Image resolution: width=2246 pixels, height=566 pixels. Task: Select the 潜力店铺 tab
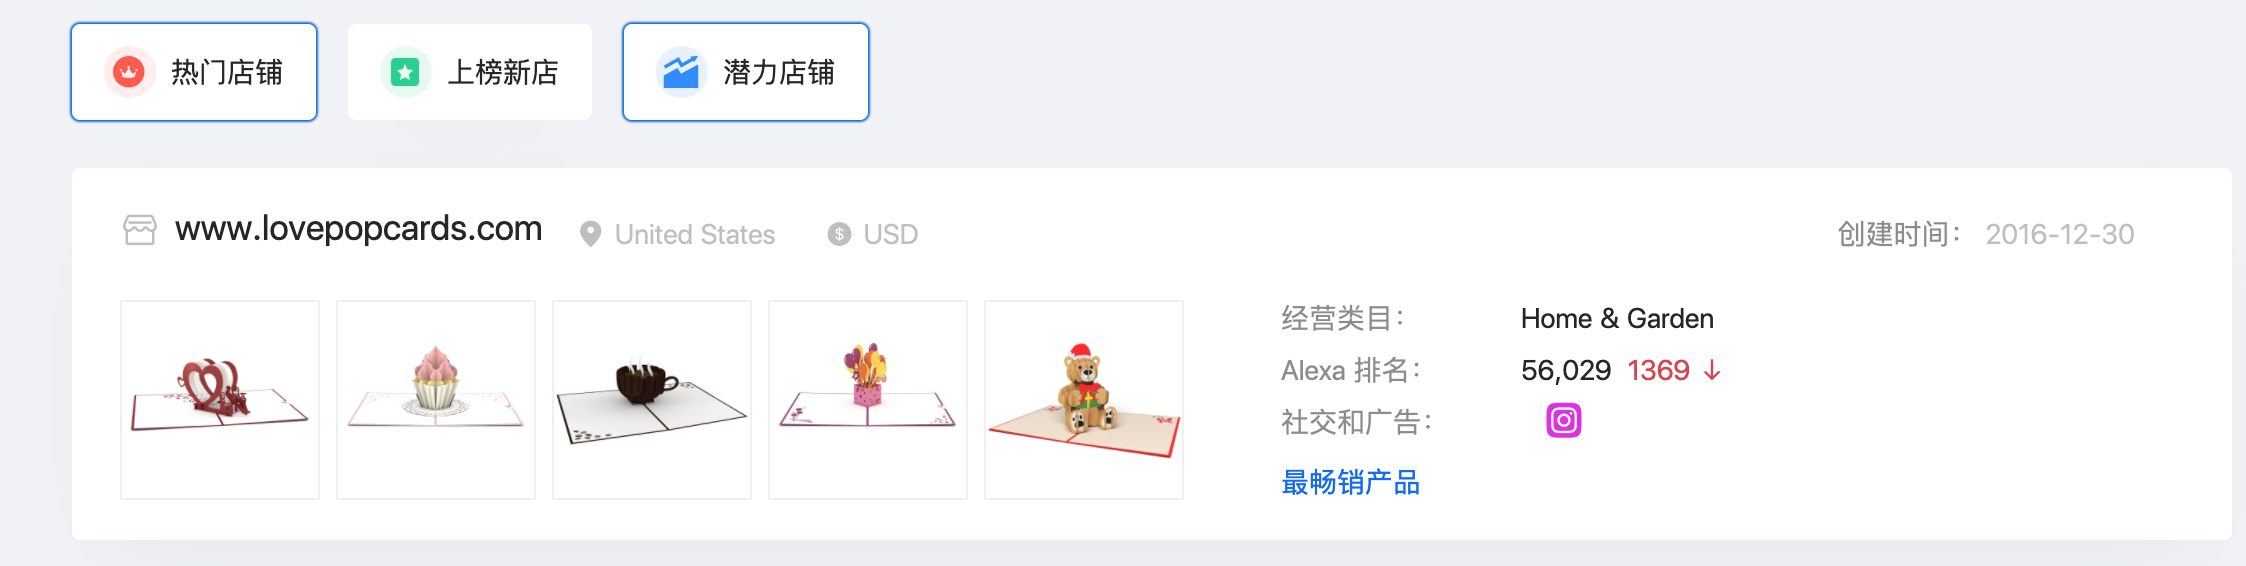[x=746, y=72]
